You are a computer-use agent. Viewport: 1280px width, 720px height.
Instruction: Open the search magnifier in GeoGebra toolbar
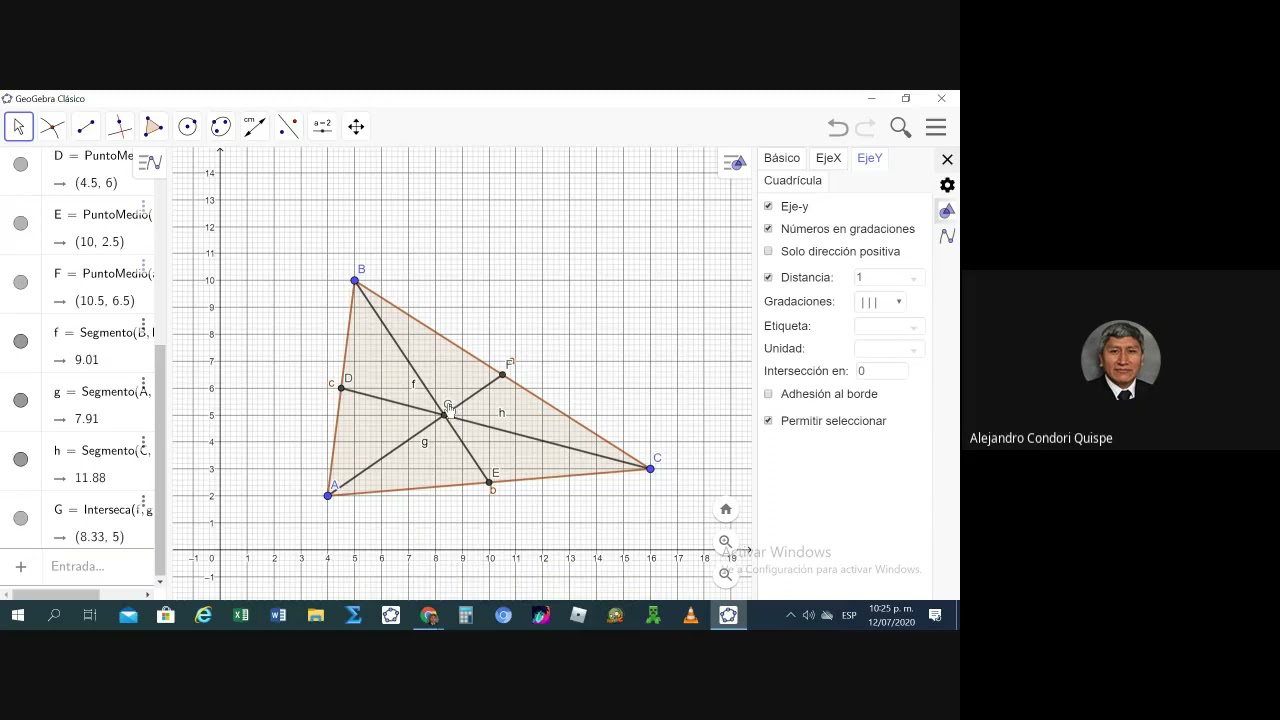(x=900, y=127)
